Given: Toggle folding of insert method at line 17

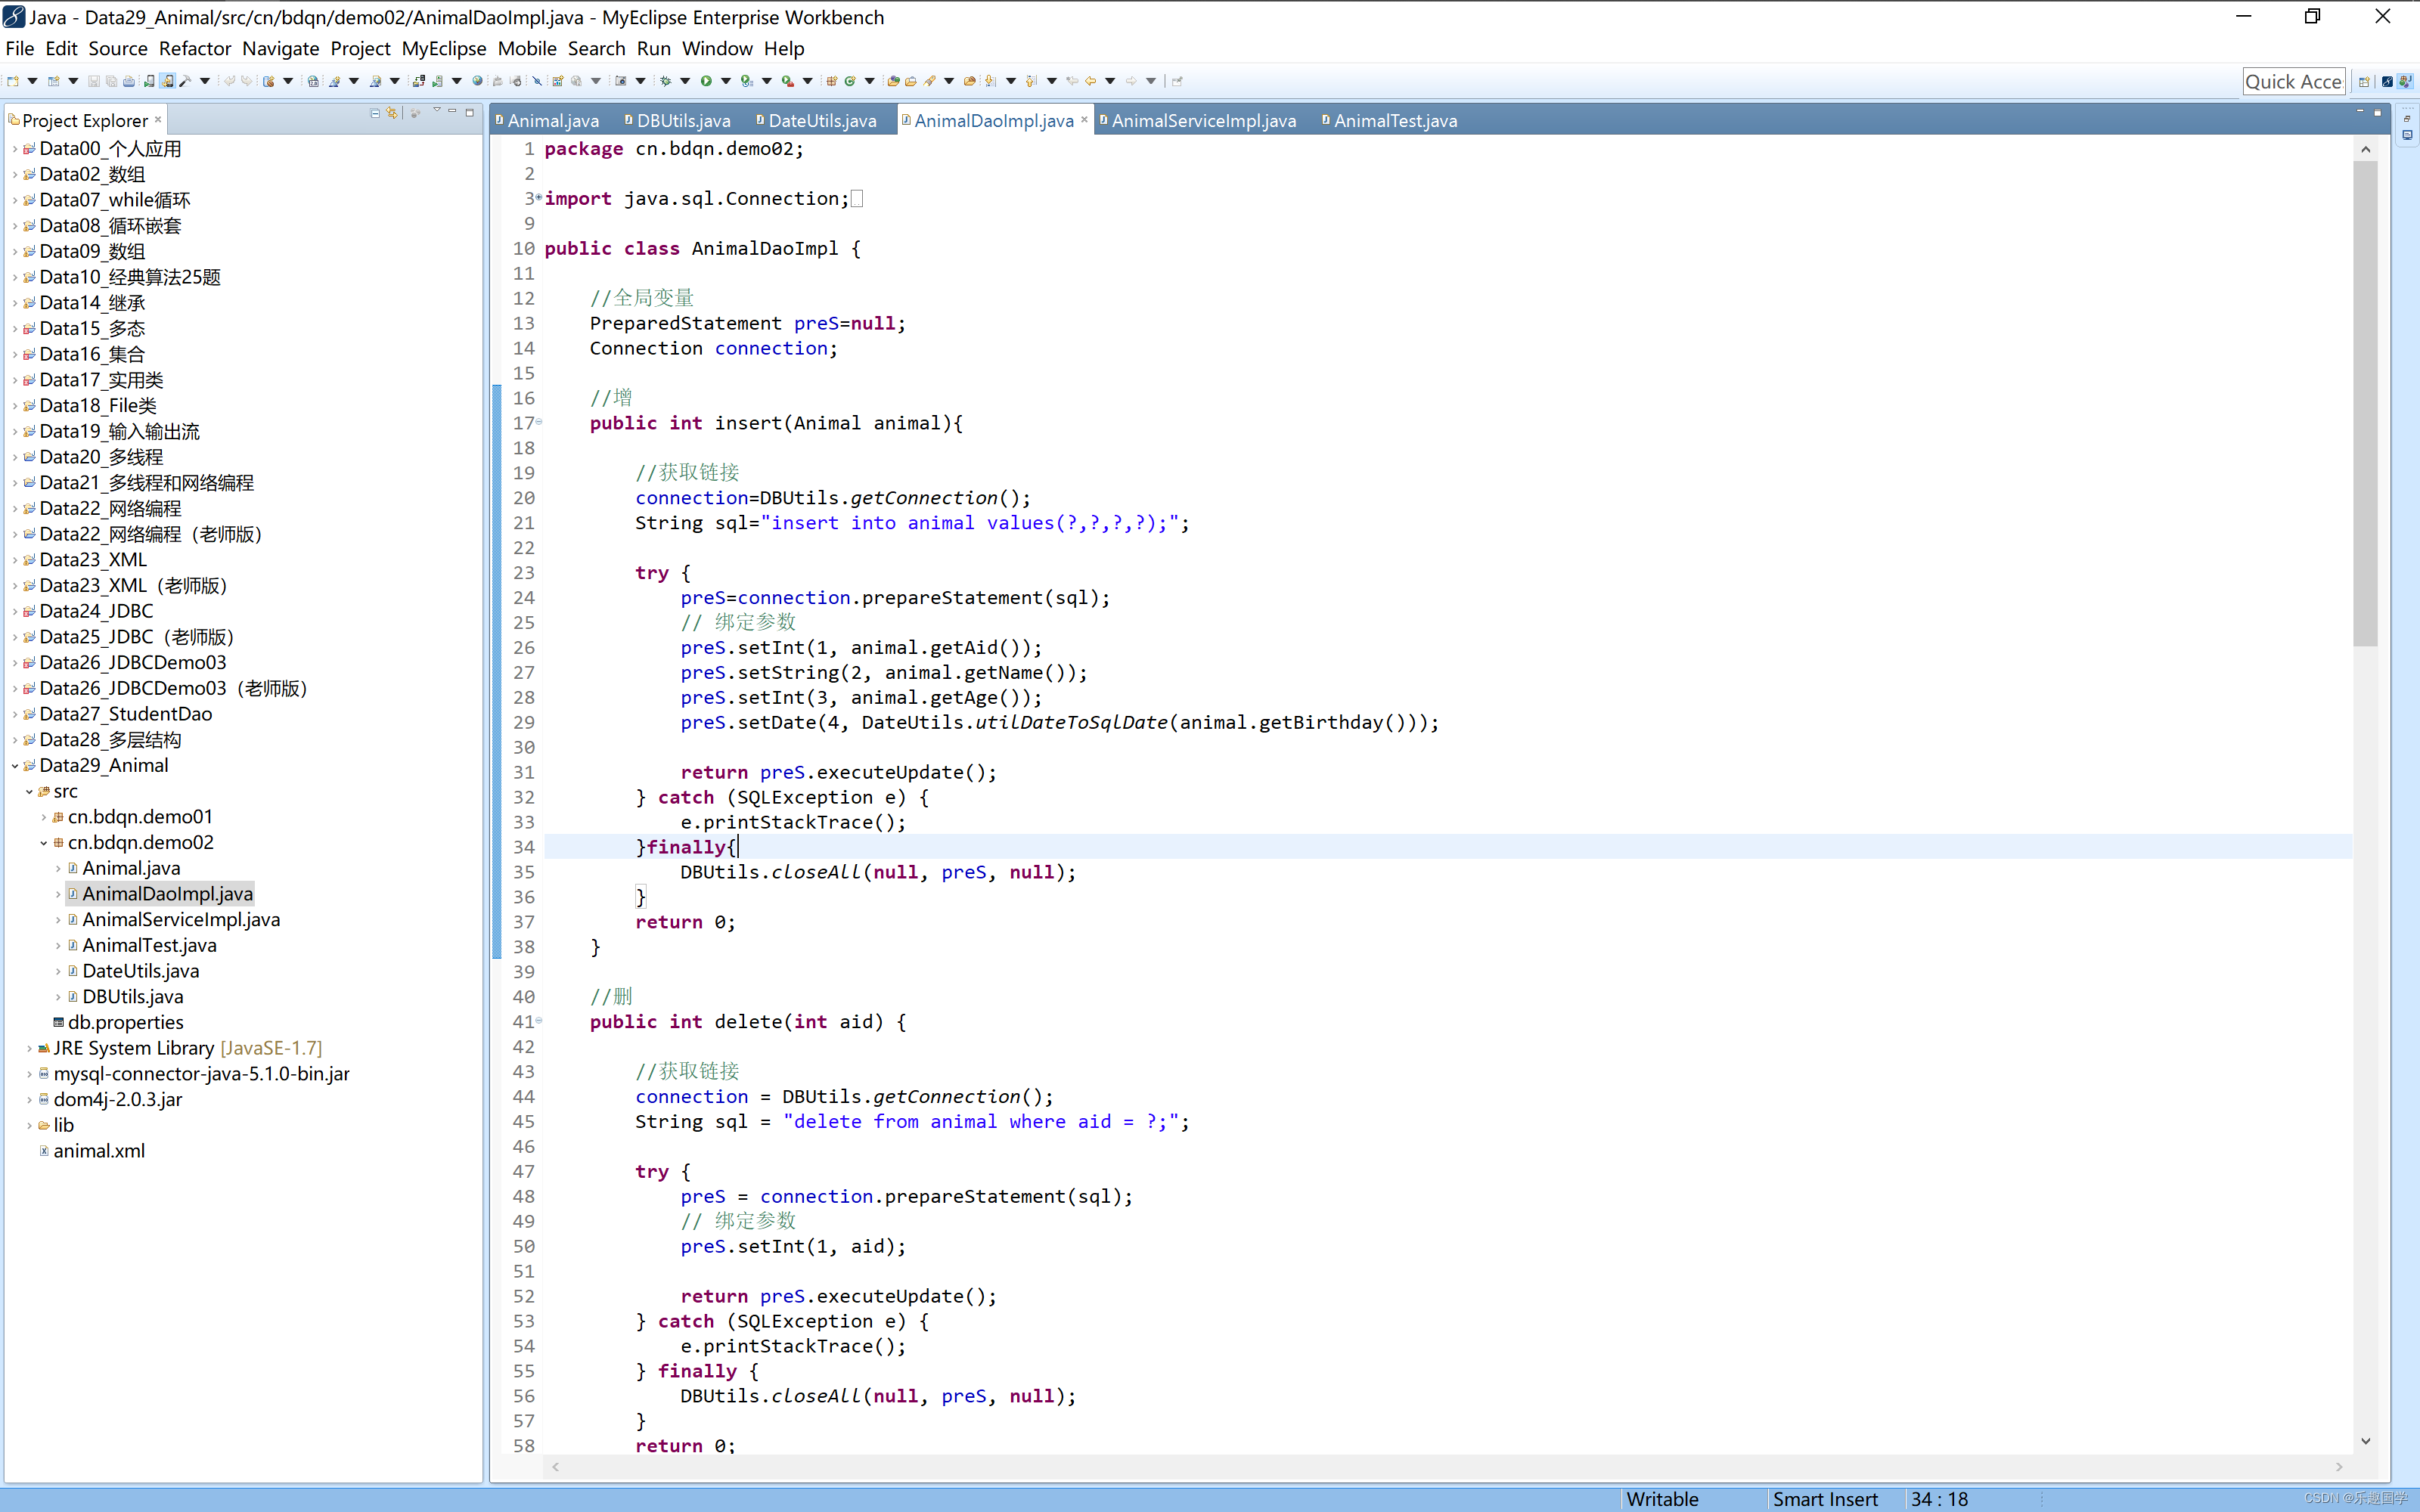Looking at the screenshot, I should tap(539, 422).
